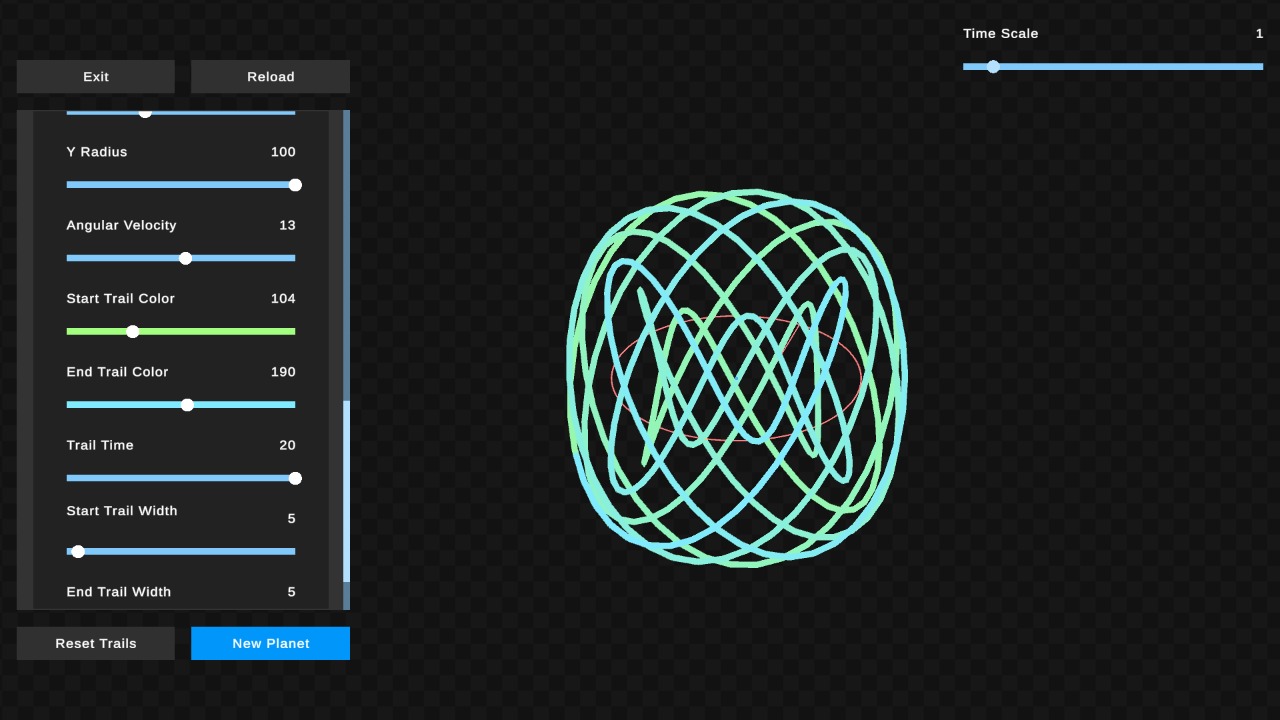Viewport: 1280px width, 720px height.
Task: Click the Start Trail Width slider
Action: point(181,551)
